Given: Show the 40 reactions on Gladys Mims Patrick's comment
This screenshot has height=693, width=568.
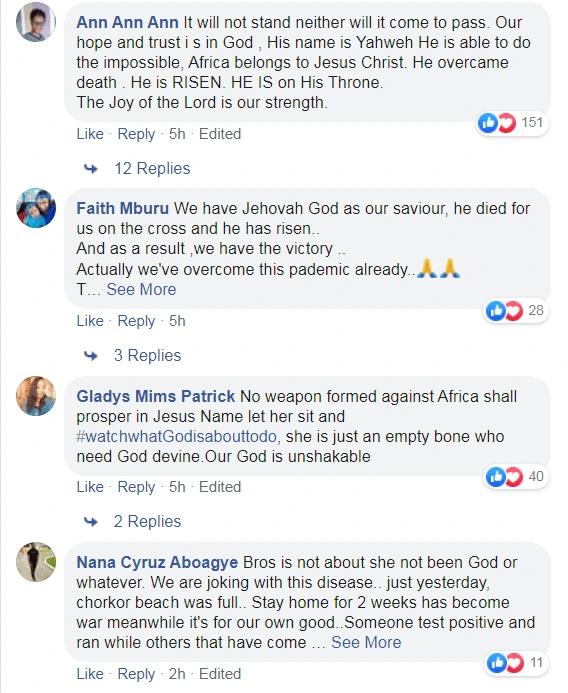Looking at the screenshot, I should 517,476.
